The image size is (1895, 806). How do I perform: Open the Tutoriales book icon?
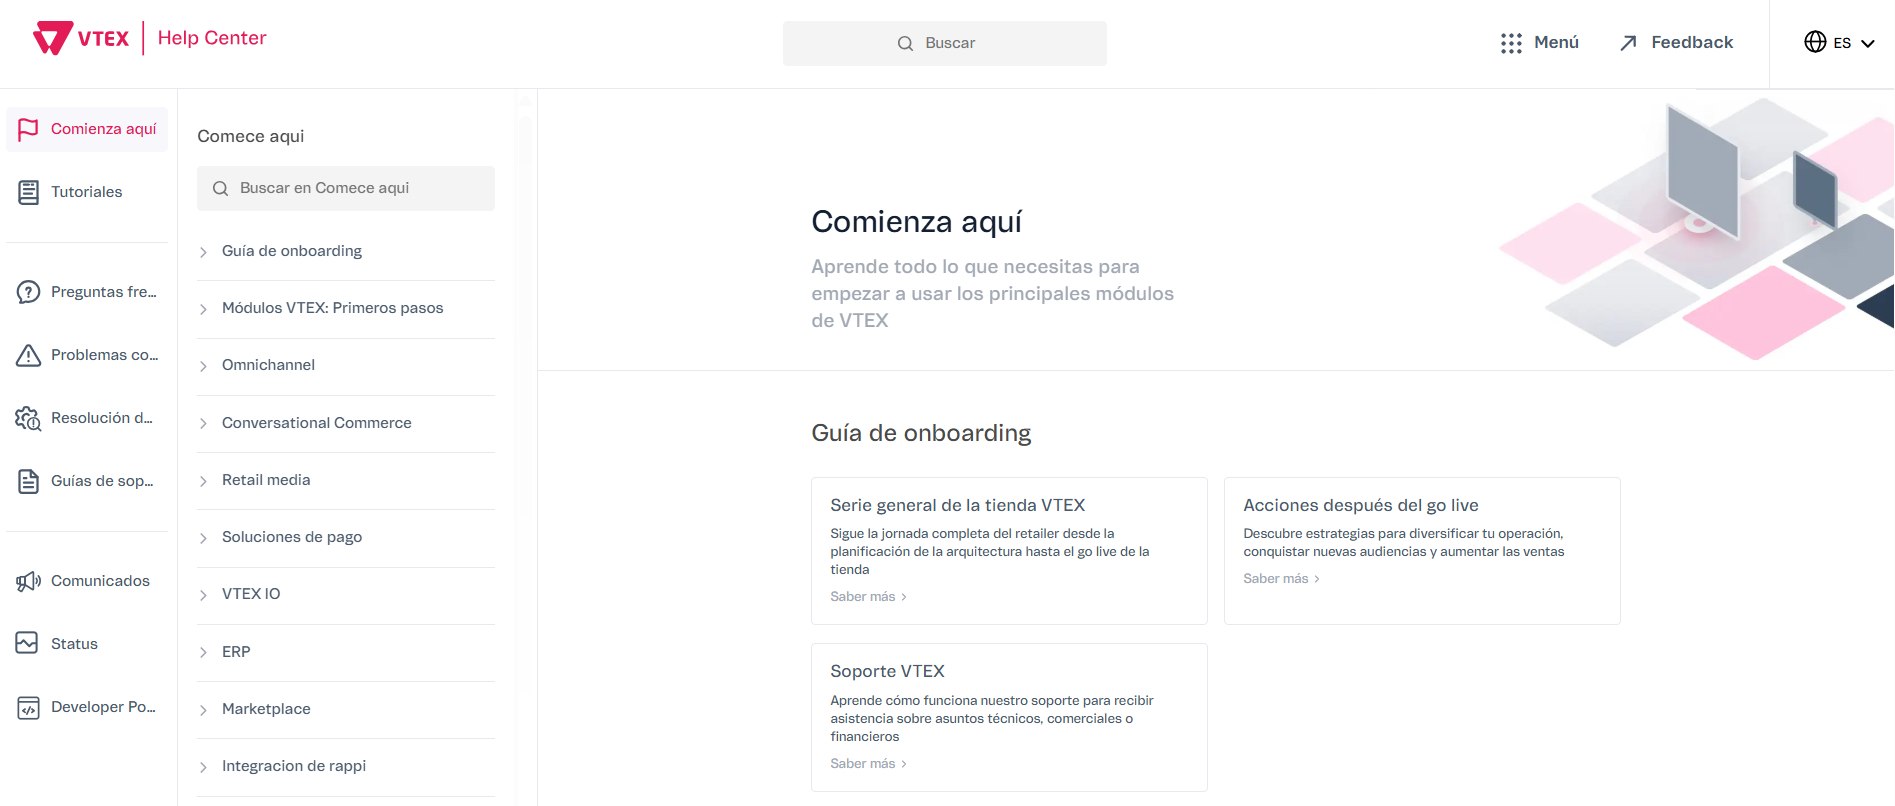29,192
